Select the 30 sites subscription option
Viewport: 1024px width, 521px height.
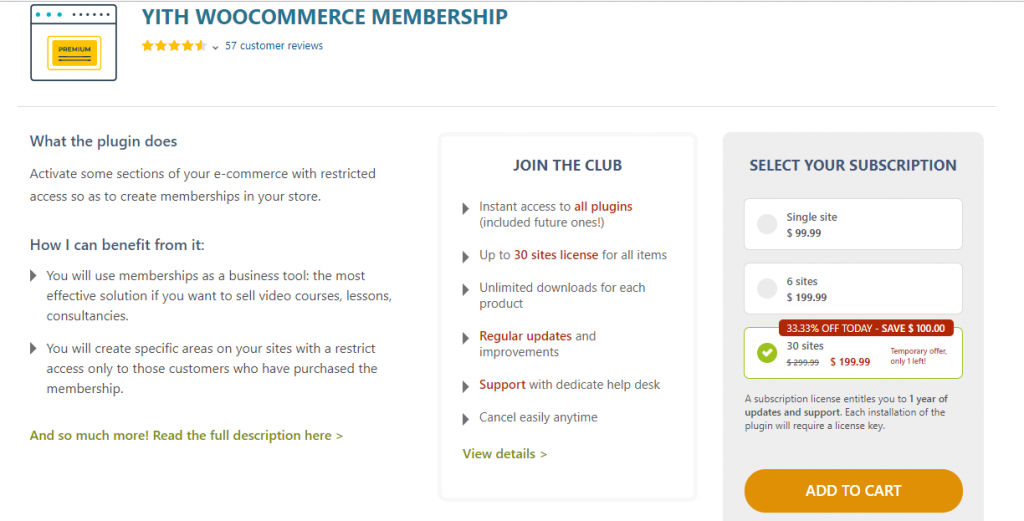pos(853,353)
